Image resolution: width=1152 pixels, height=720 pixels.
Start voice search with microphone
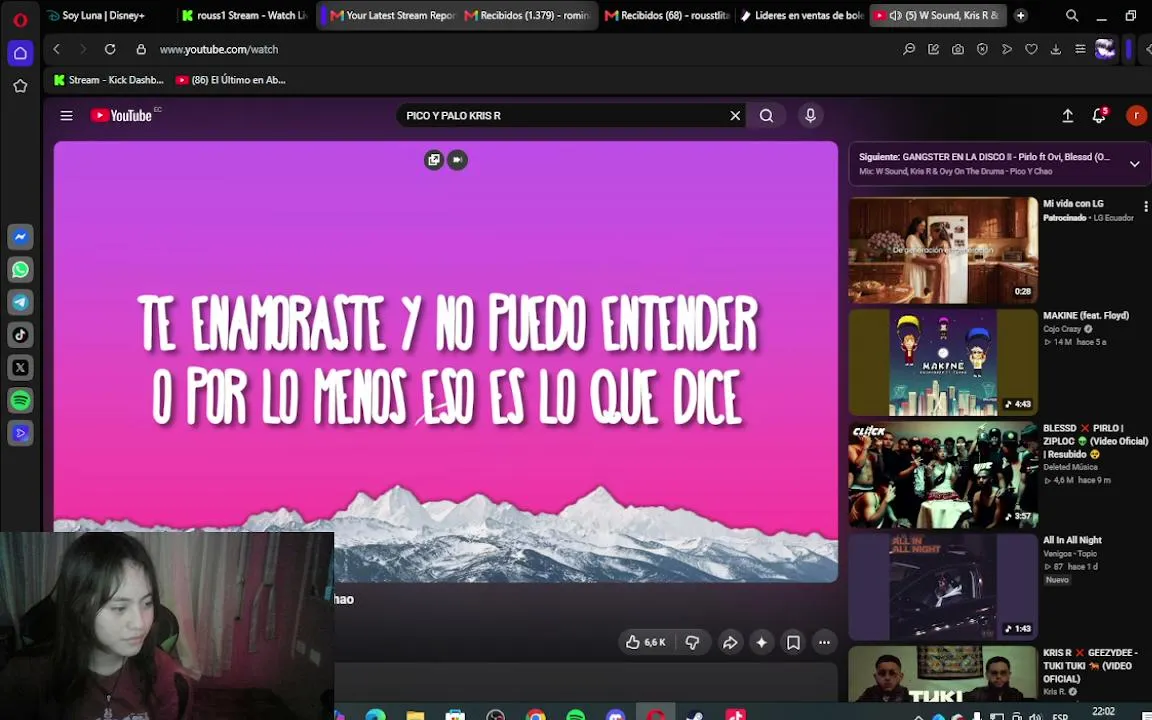click(810, 115)
